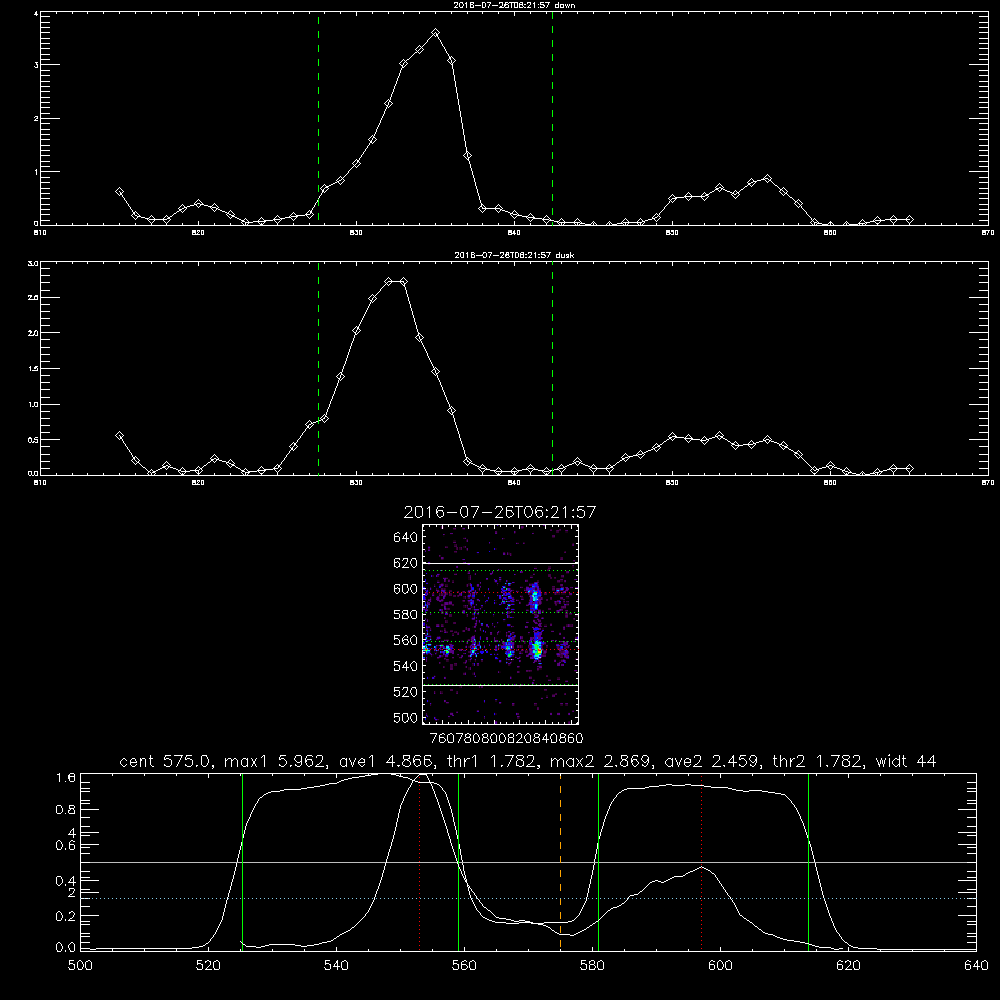Click the '1.5' y-axis label of the dusk plot
This screenshot has width=1000, height=1000.
pos(33,369)
